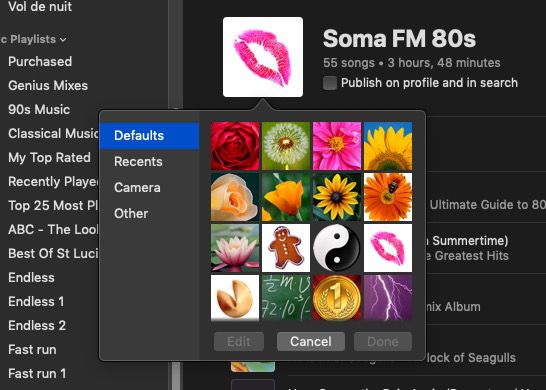The width and height of the screenshot is (546, 390).
Task: Select the purple lightning image
Action: 388,298
